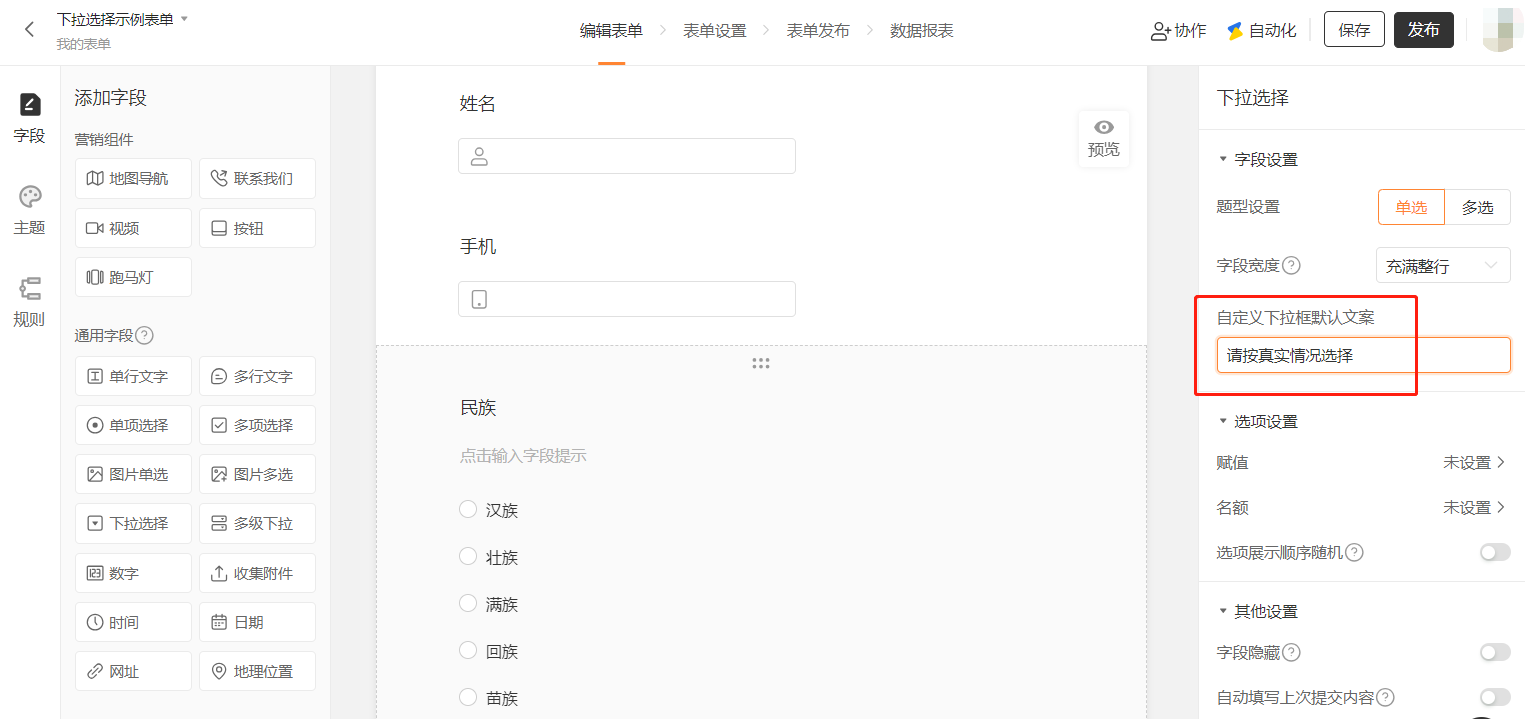This screenshot has width=1525, height=719.
Task: Open the 字段 sidebar panel
Action: [x=29, y=118]
